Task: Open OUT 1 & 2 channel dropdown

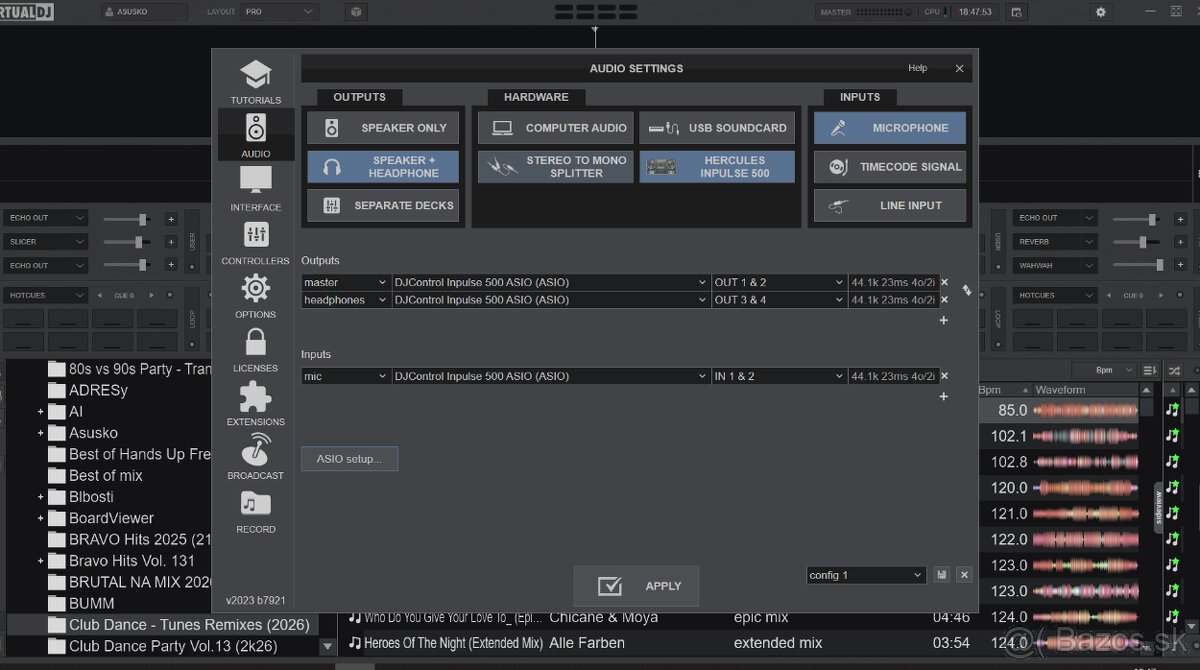Action: point(779,282)
